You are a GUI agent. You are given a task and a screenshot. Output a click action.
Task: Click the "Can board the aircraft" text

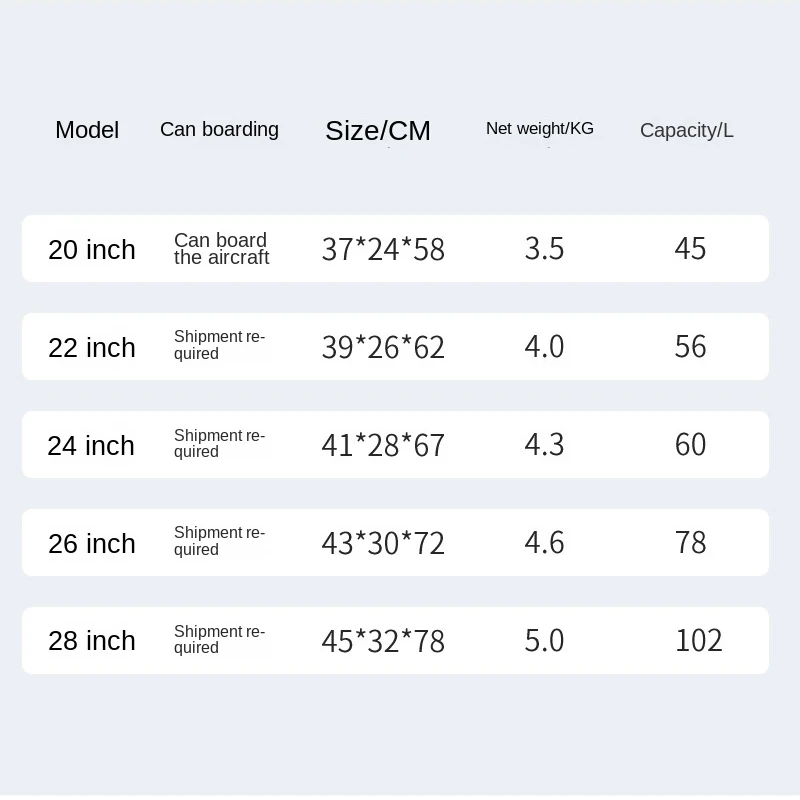tap(221, 248)
